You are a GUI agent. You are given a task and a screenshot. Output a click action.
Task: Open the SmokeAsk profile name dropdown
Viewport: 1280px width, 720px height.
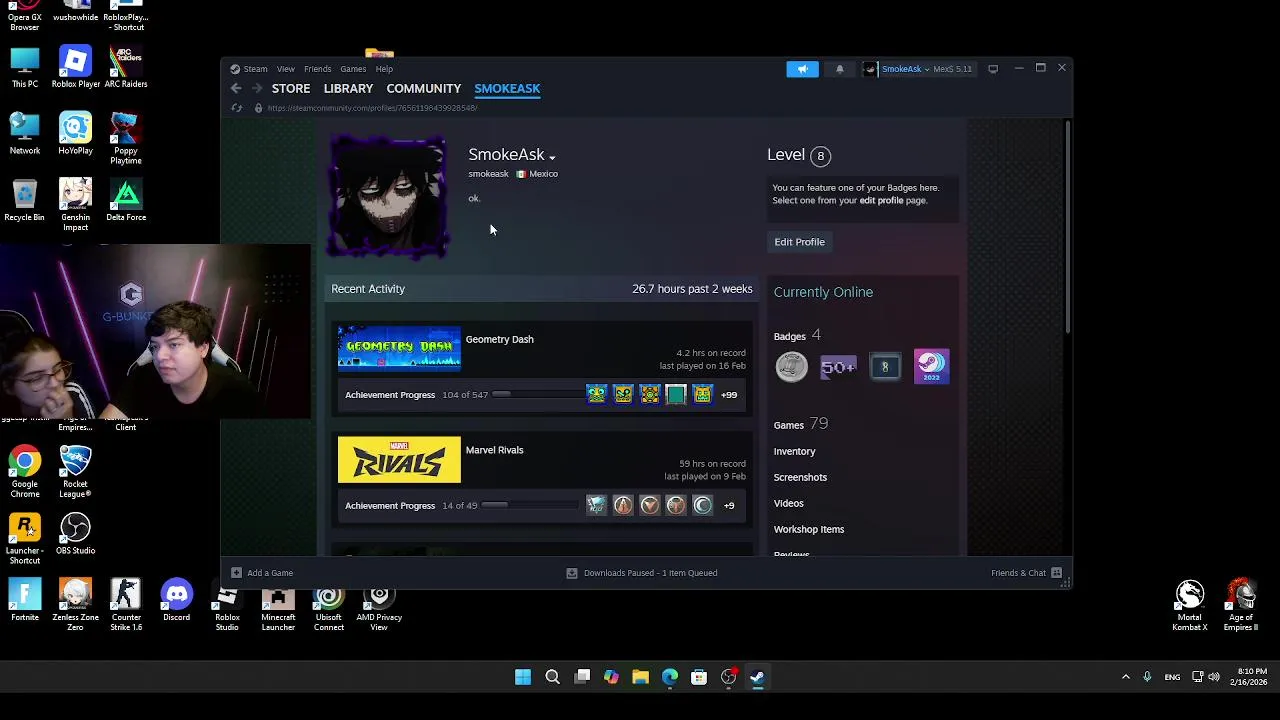tap(552, 157)
